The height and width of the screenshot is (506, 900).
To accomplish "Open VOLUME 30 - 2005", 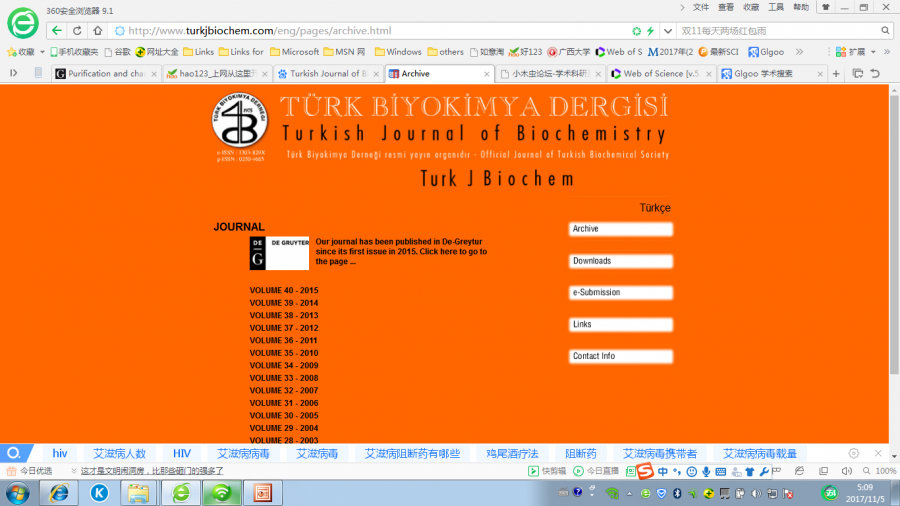I will [x=284, y=415].
